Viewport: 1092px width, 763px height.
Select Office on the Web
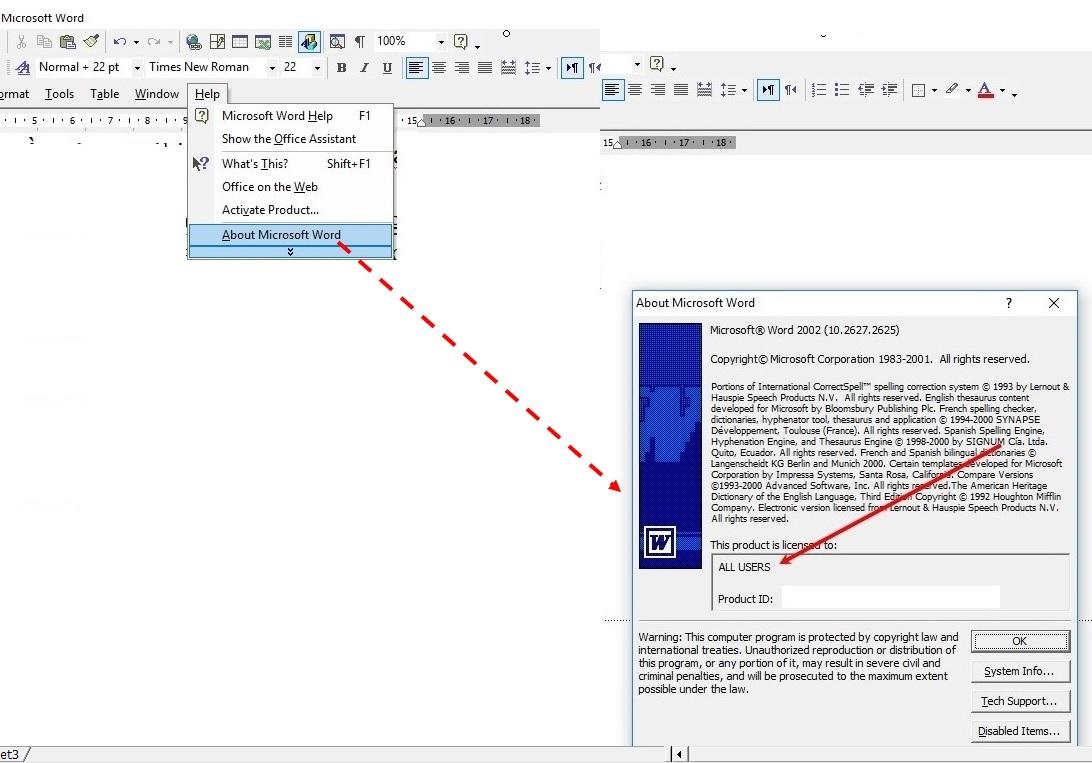pos(290,187)
